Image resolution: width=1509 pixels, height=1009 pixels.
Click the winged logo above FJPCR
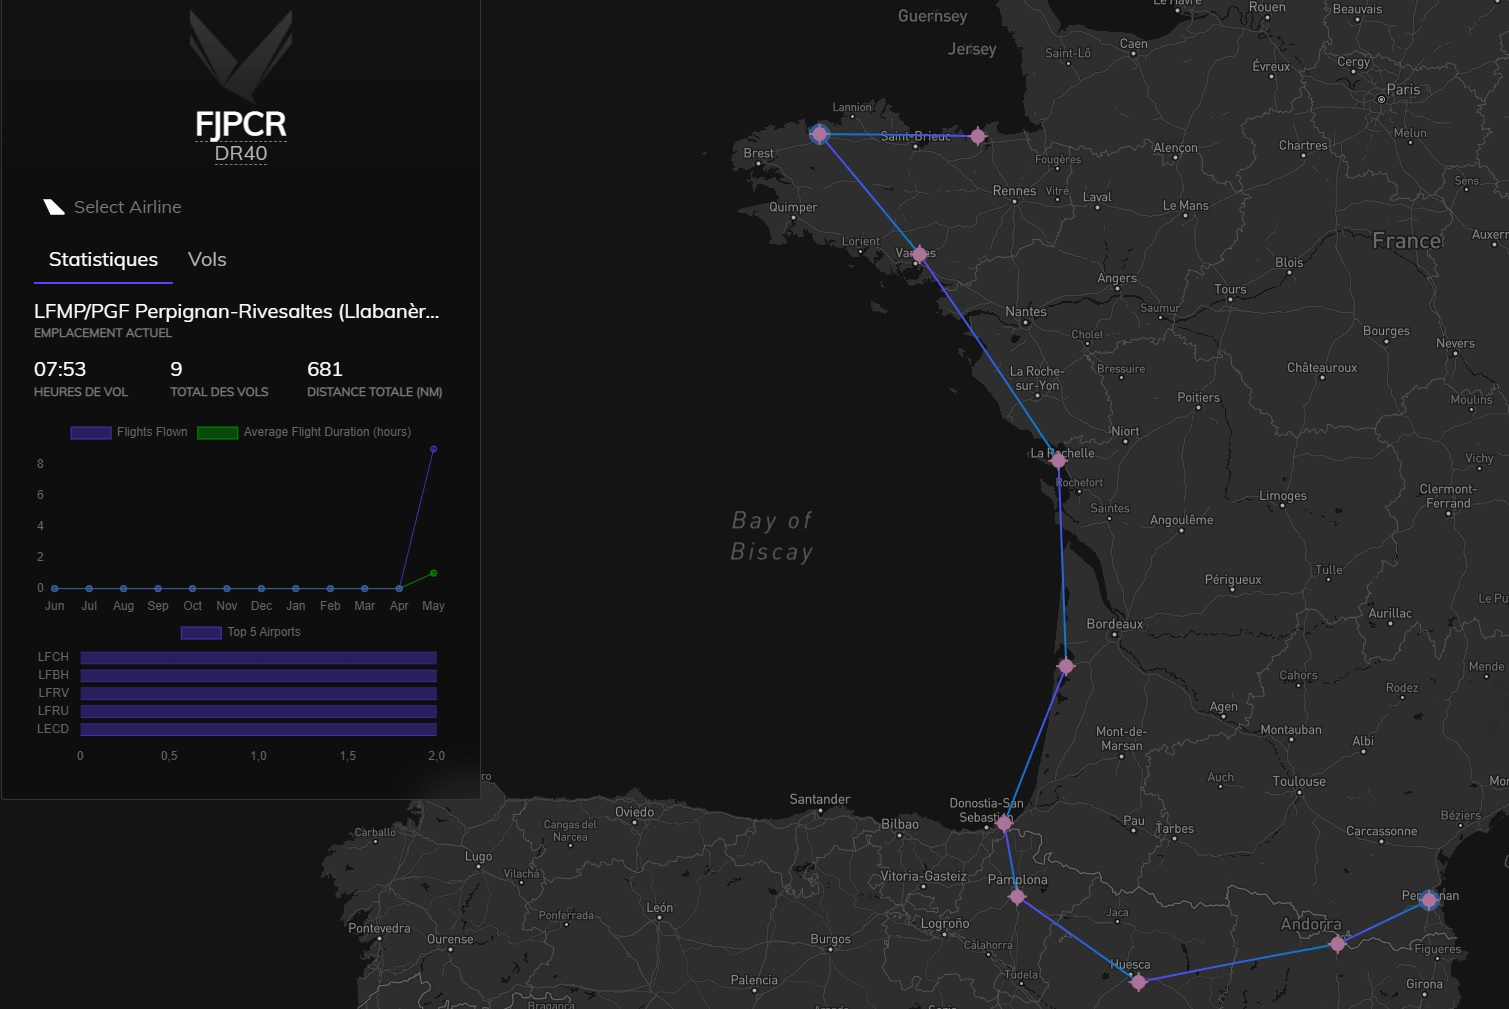pos(241,55)
